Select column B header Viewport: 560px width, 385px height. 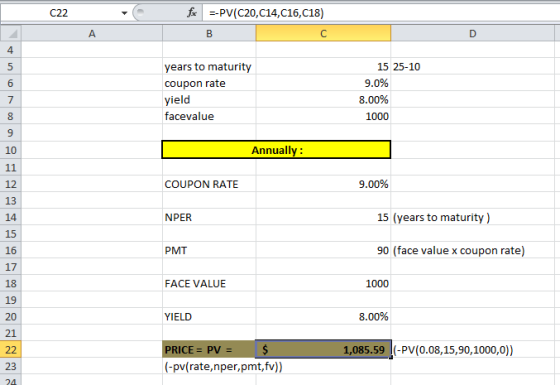coord(209,33)
